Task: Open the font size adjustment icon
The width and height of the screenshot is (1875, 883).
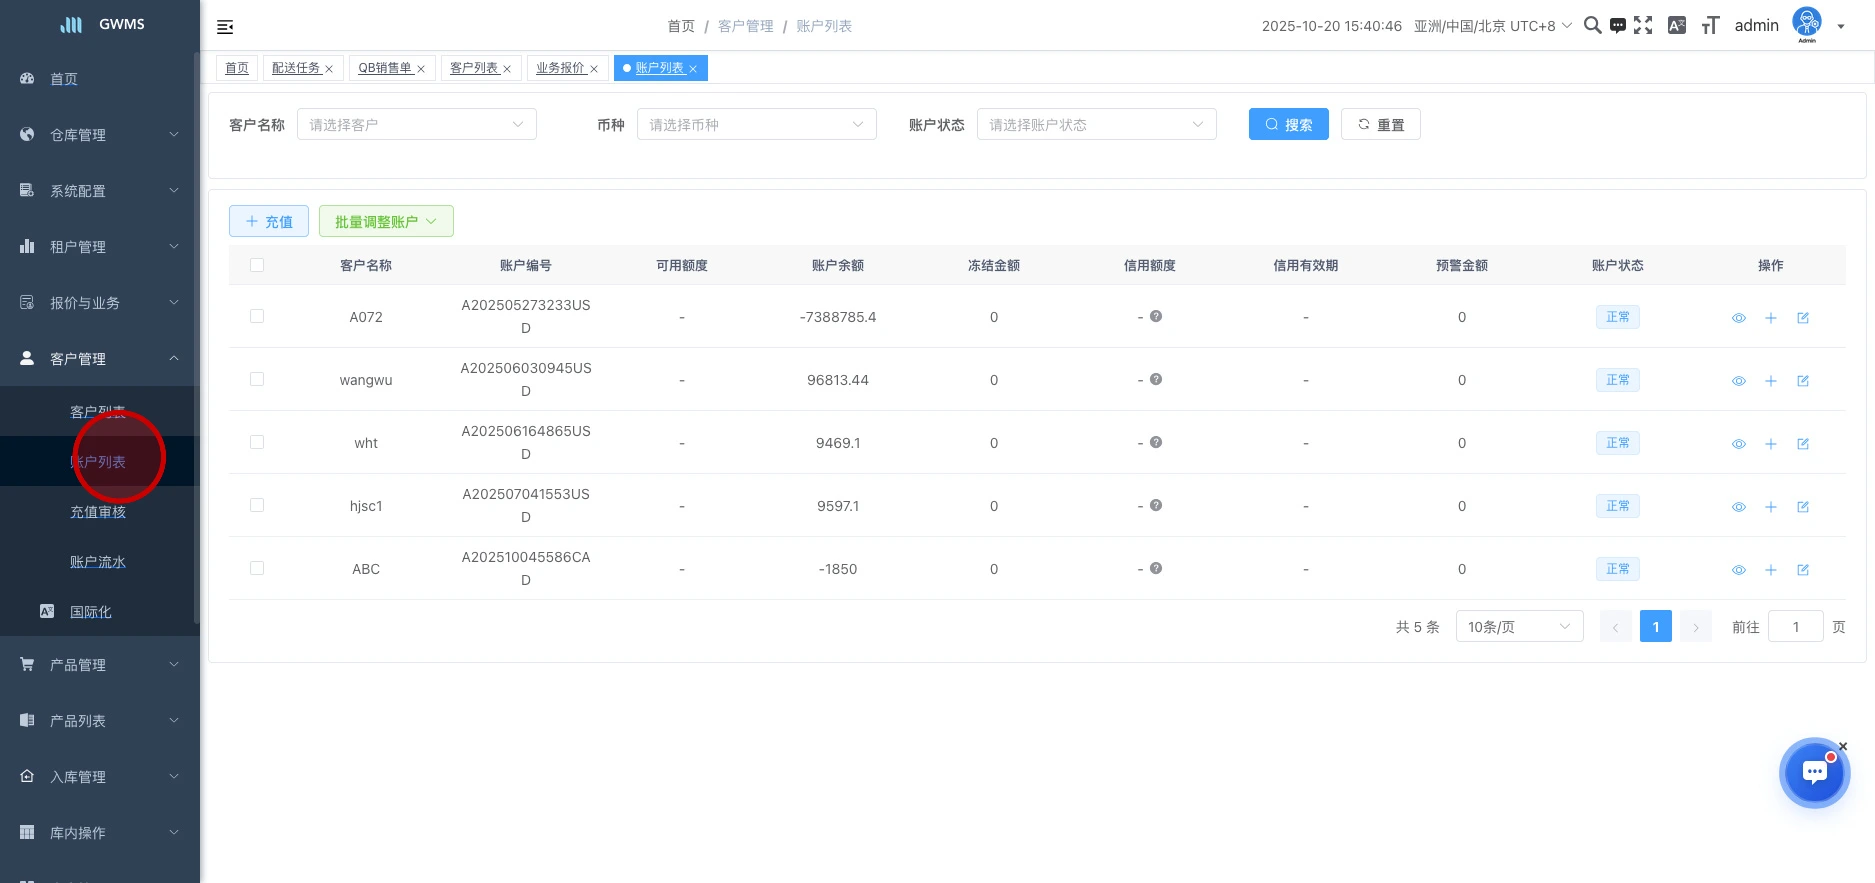Action: (x=1710, y=26)
